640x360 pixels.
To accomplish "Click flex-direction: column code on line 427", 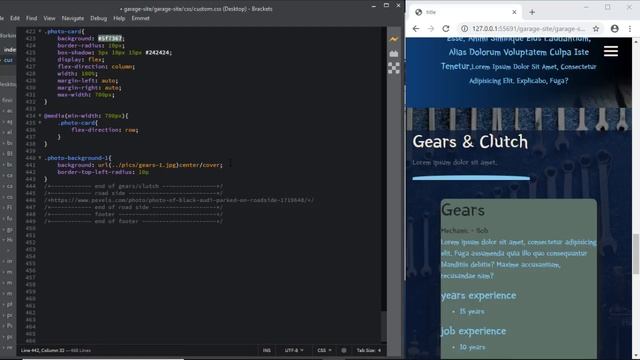I will pos(96,66).
